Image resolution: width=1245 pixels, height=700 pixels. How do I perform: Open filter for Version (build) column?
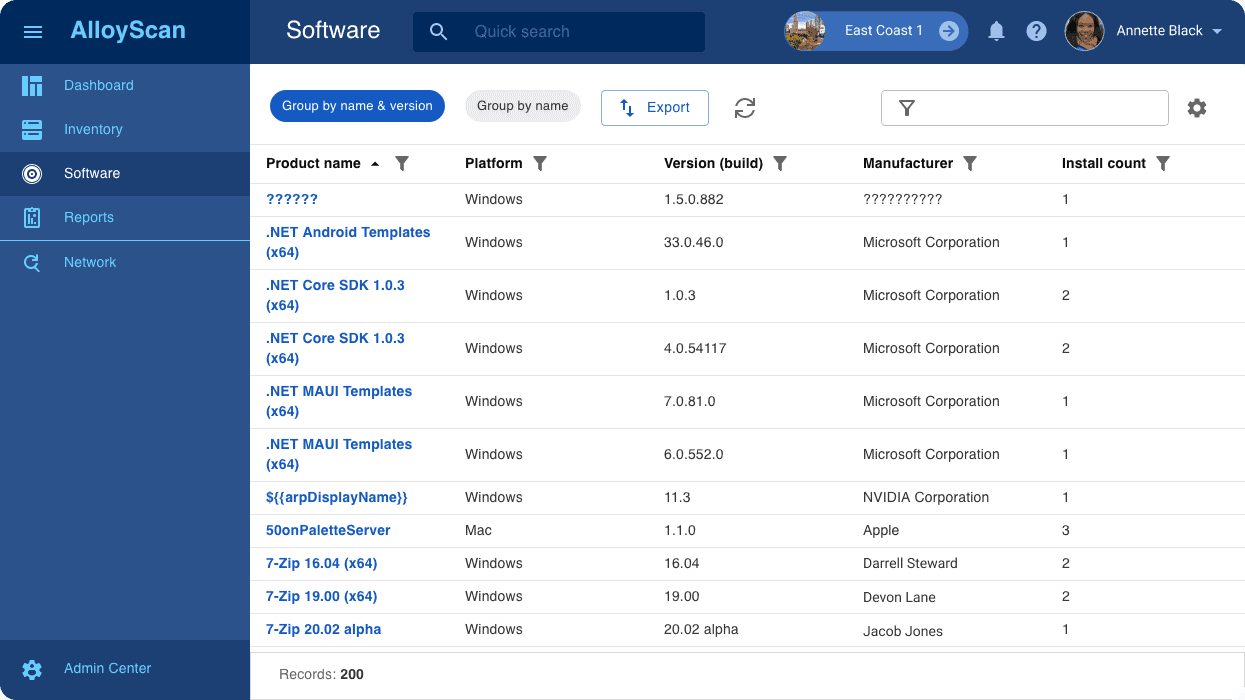781,163
